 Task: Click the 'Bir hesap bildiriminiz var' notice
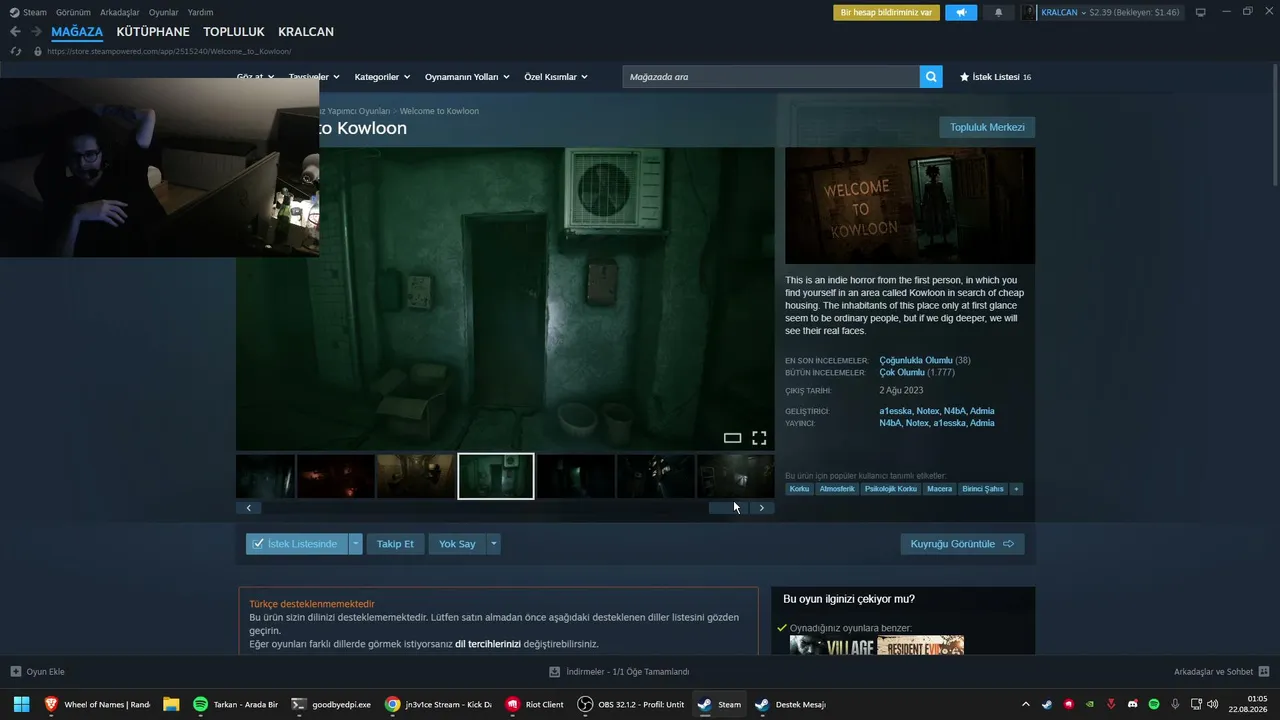click(887, 13)
